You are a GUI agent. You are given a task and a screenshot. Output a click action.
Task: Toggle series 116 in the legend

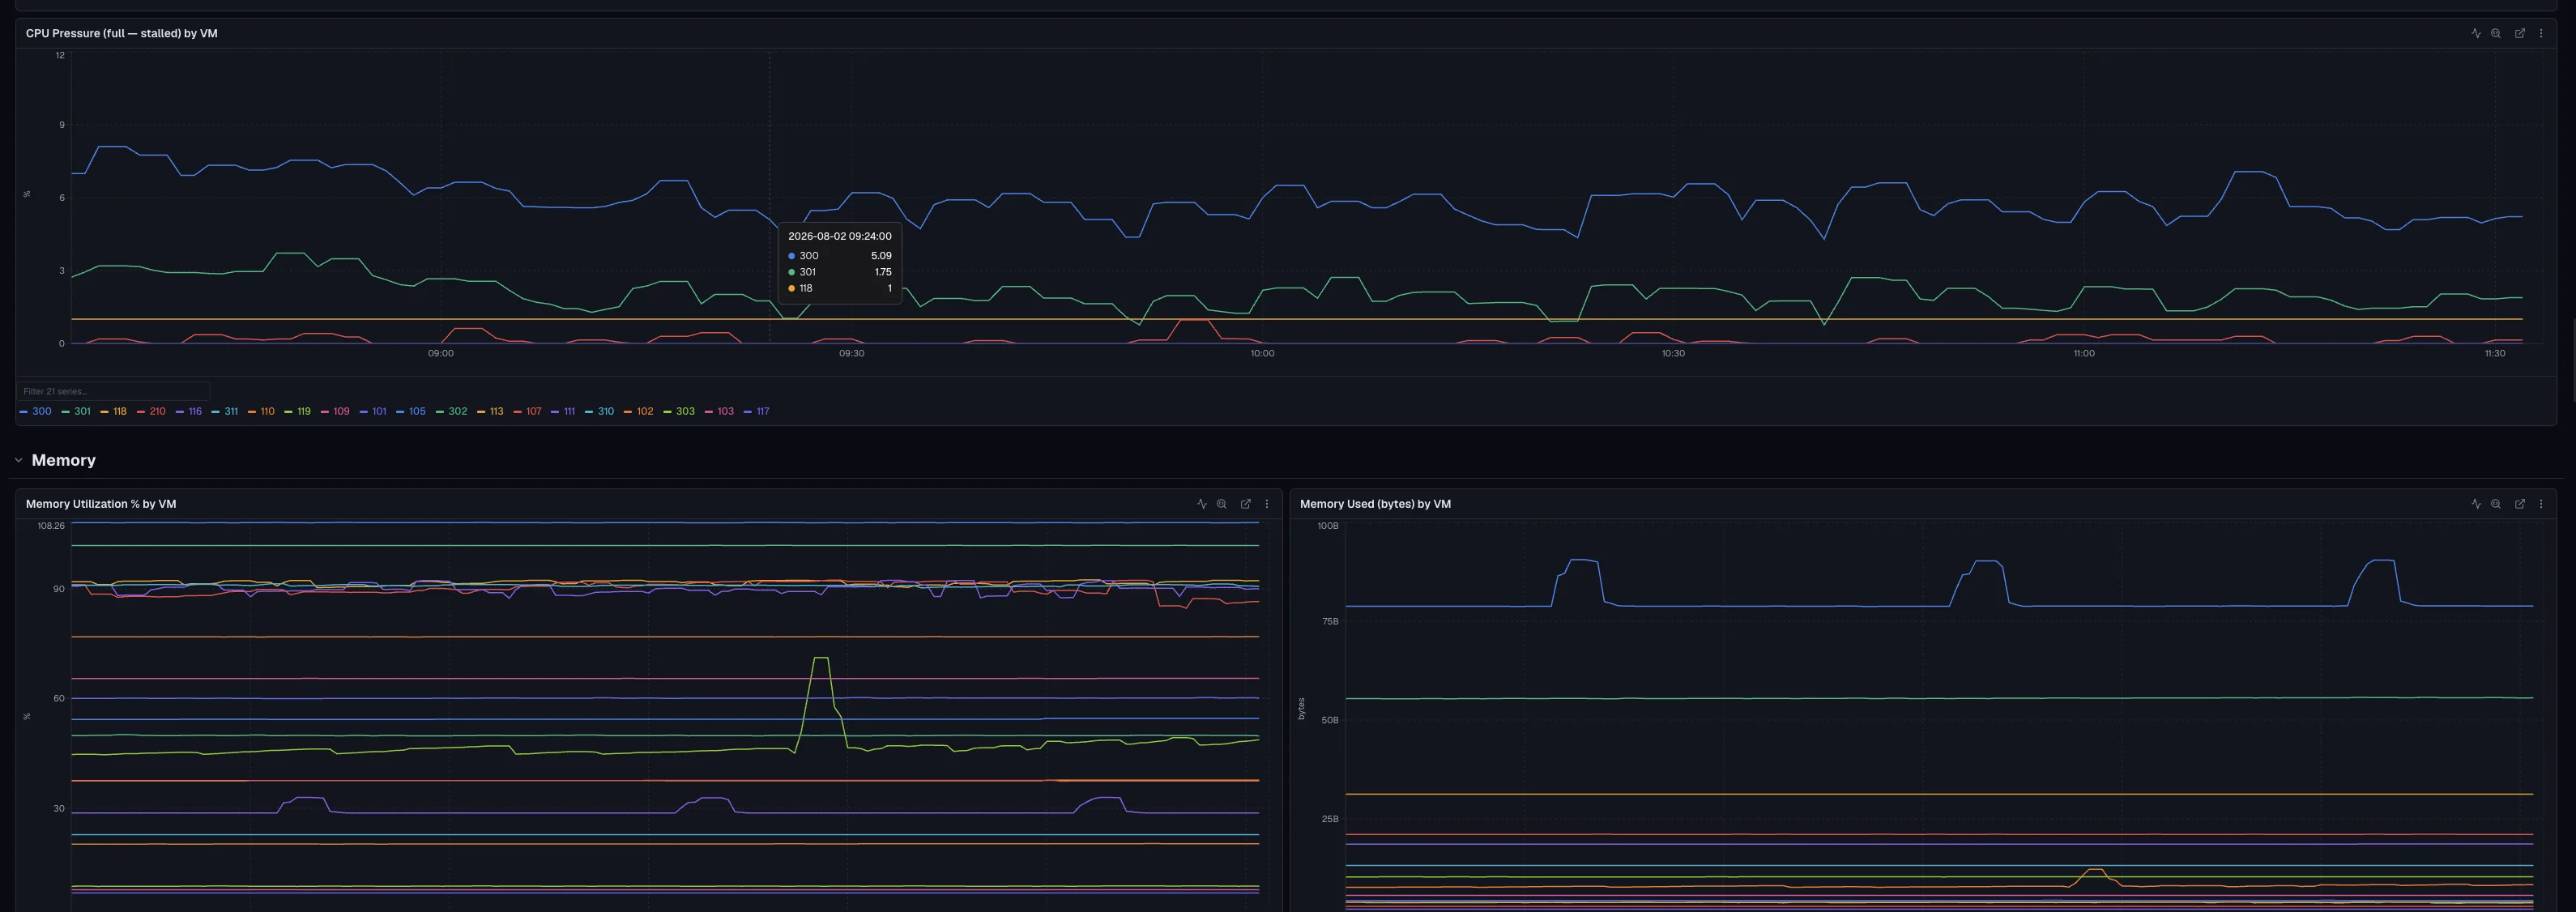coord(189,411)
